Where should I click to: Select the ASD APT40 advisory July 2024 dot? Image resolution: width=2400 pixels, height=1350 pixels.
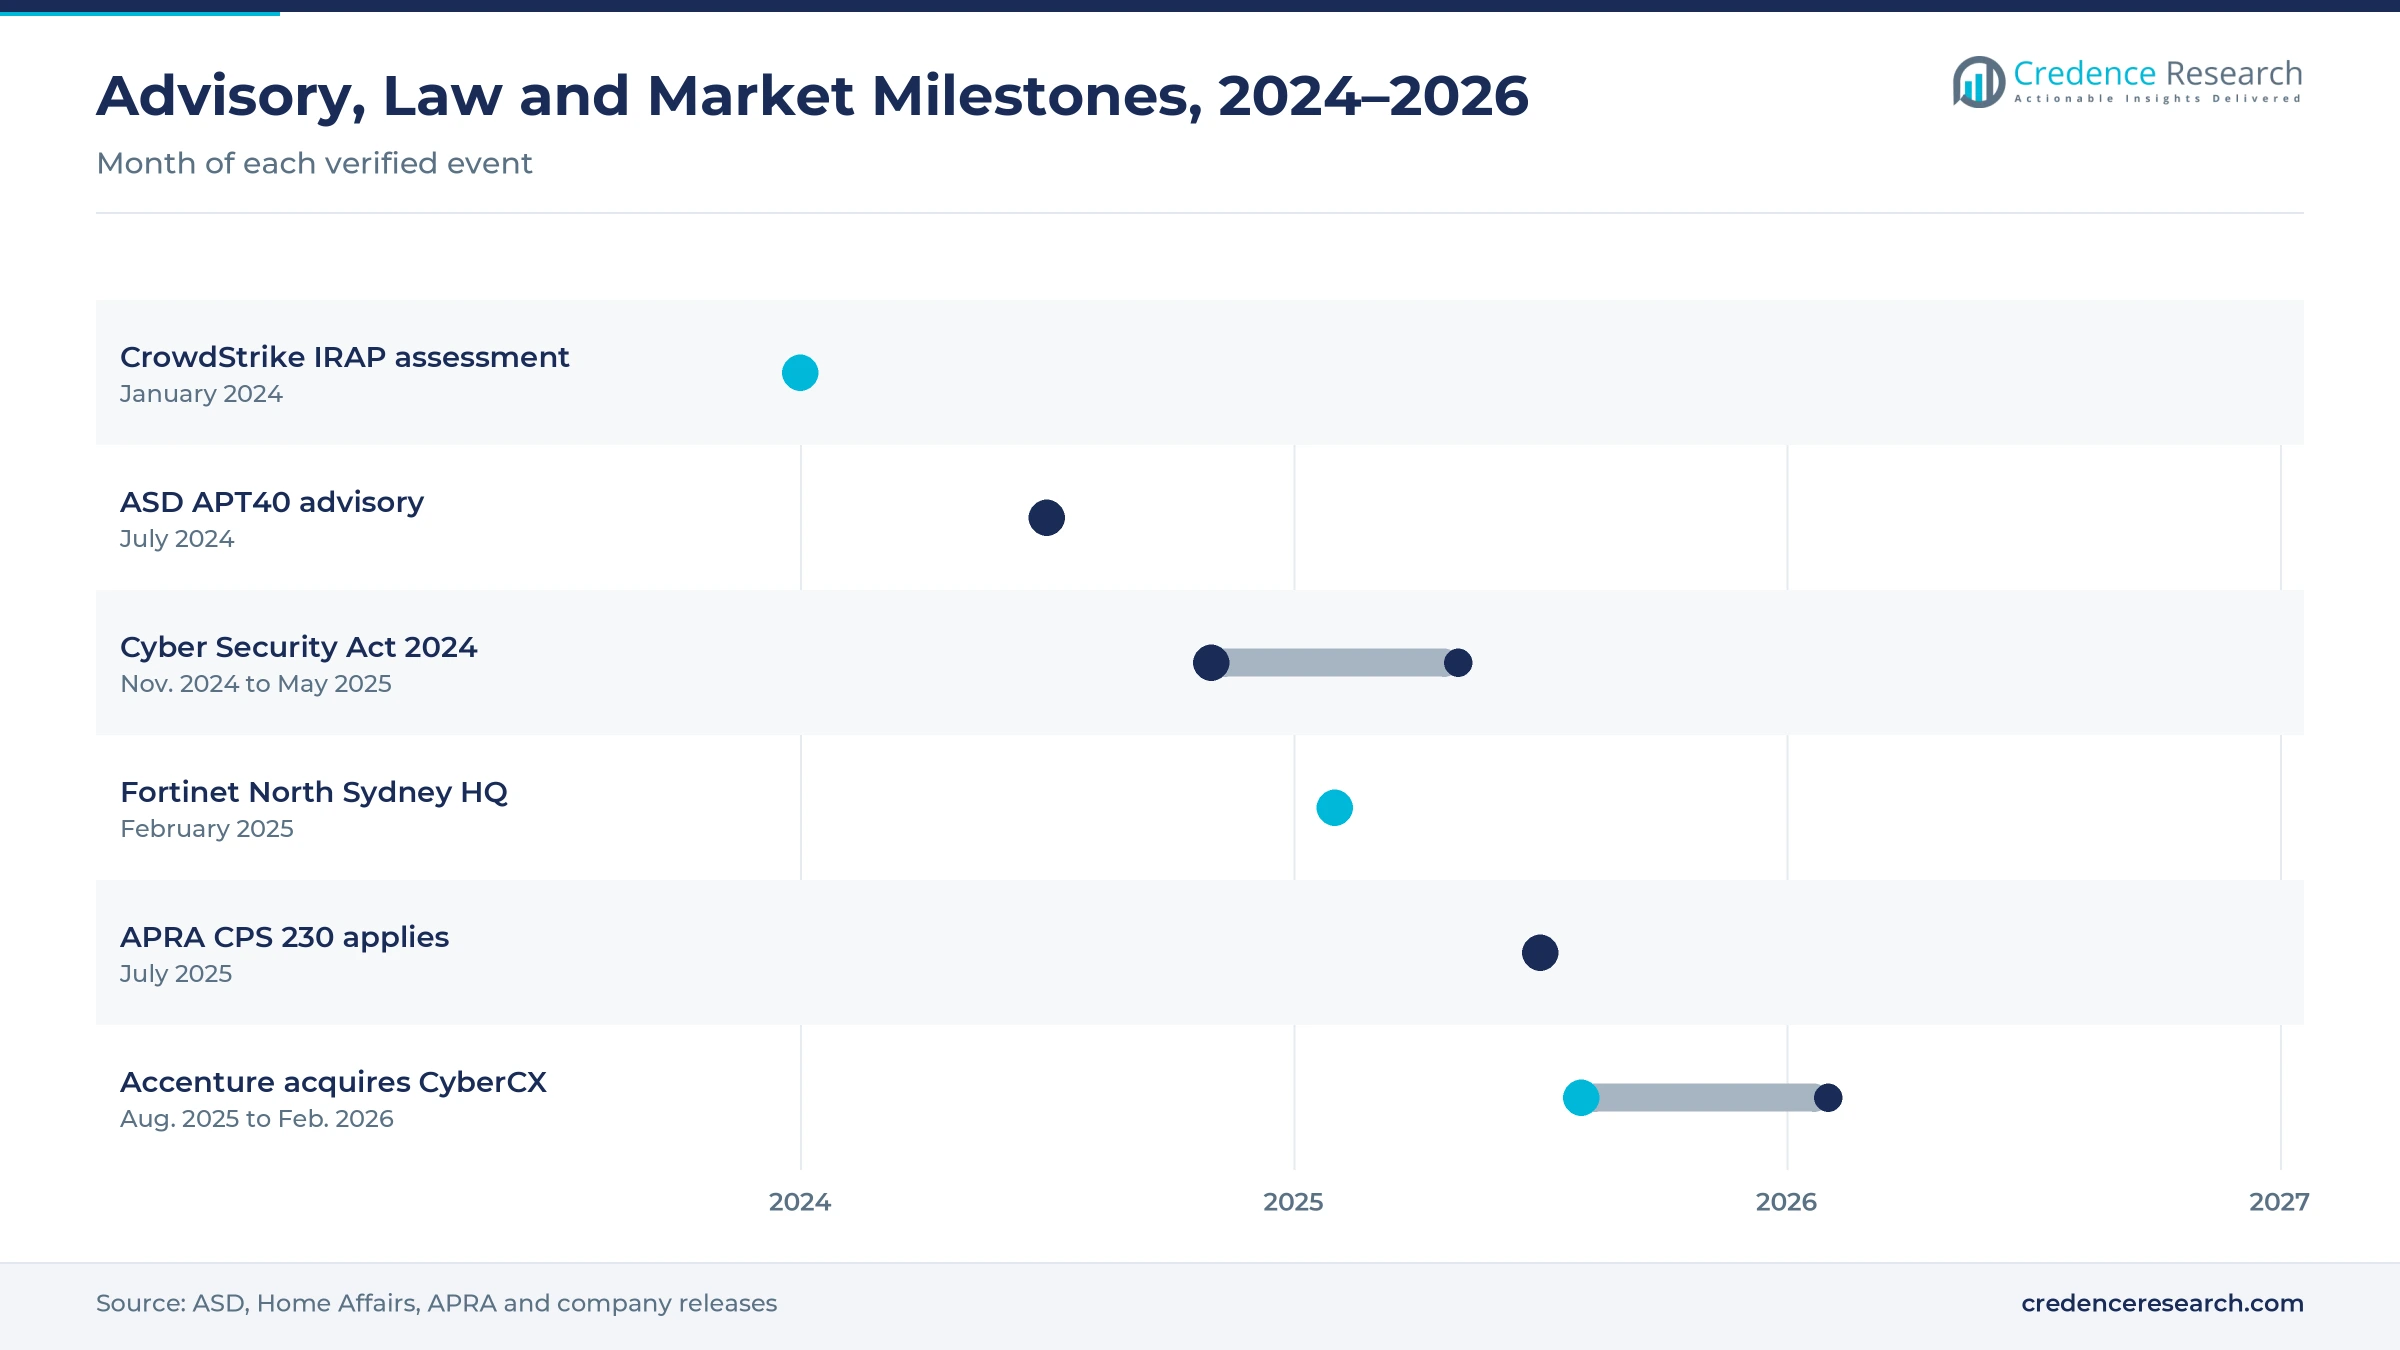pyautogui.click(x=1047, y=518)
